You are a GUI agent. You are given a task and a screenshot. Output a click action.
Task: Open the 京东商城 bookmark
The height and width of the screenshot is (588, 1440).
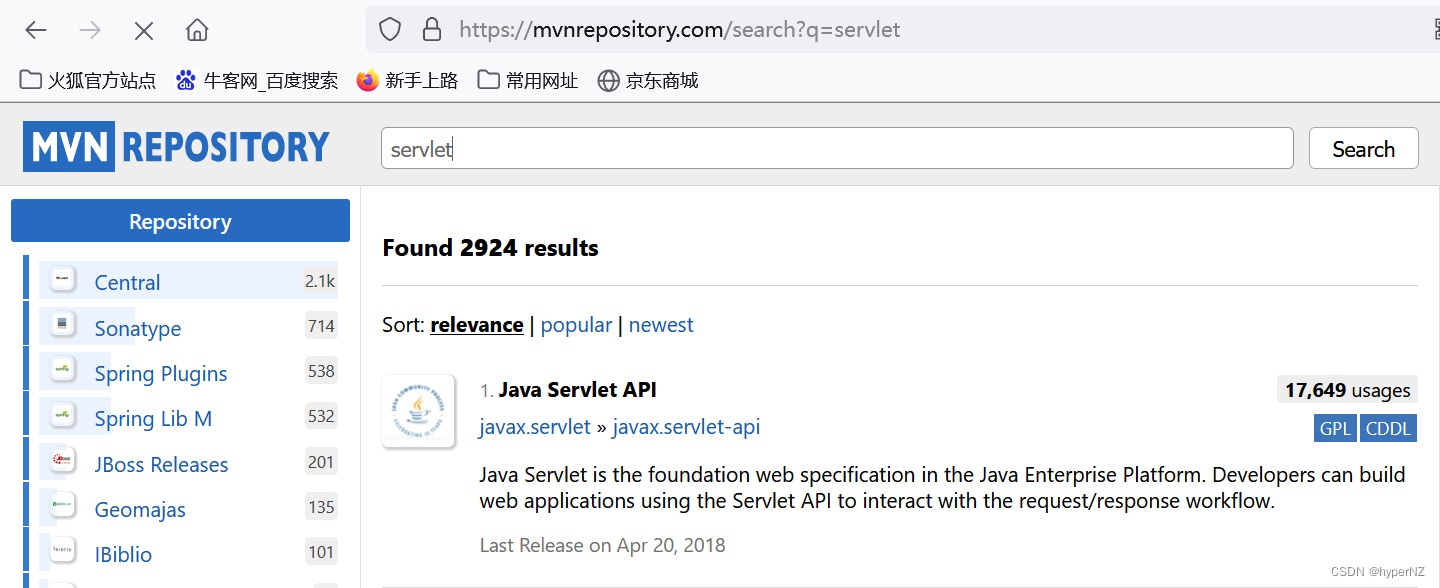click(647, 81)
